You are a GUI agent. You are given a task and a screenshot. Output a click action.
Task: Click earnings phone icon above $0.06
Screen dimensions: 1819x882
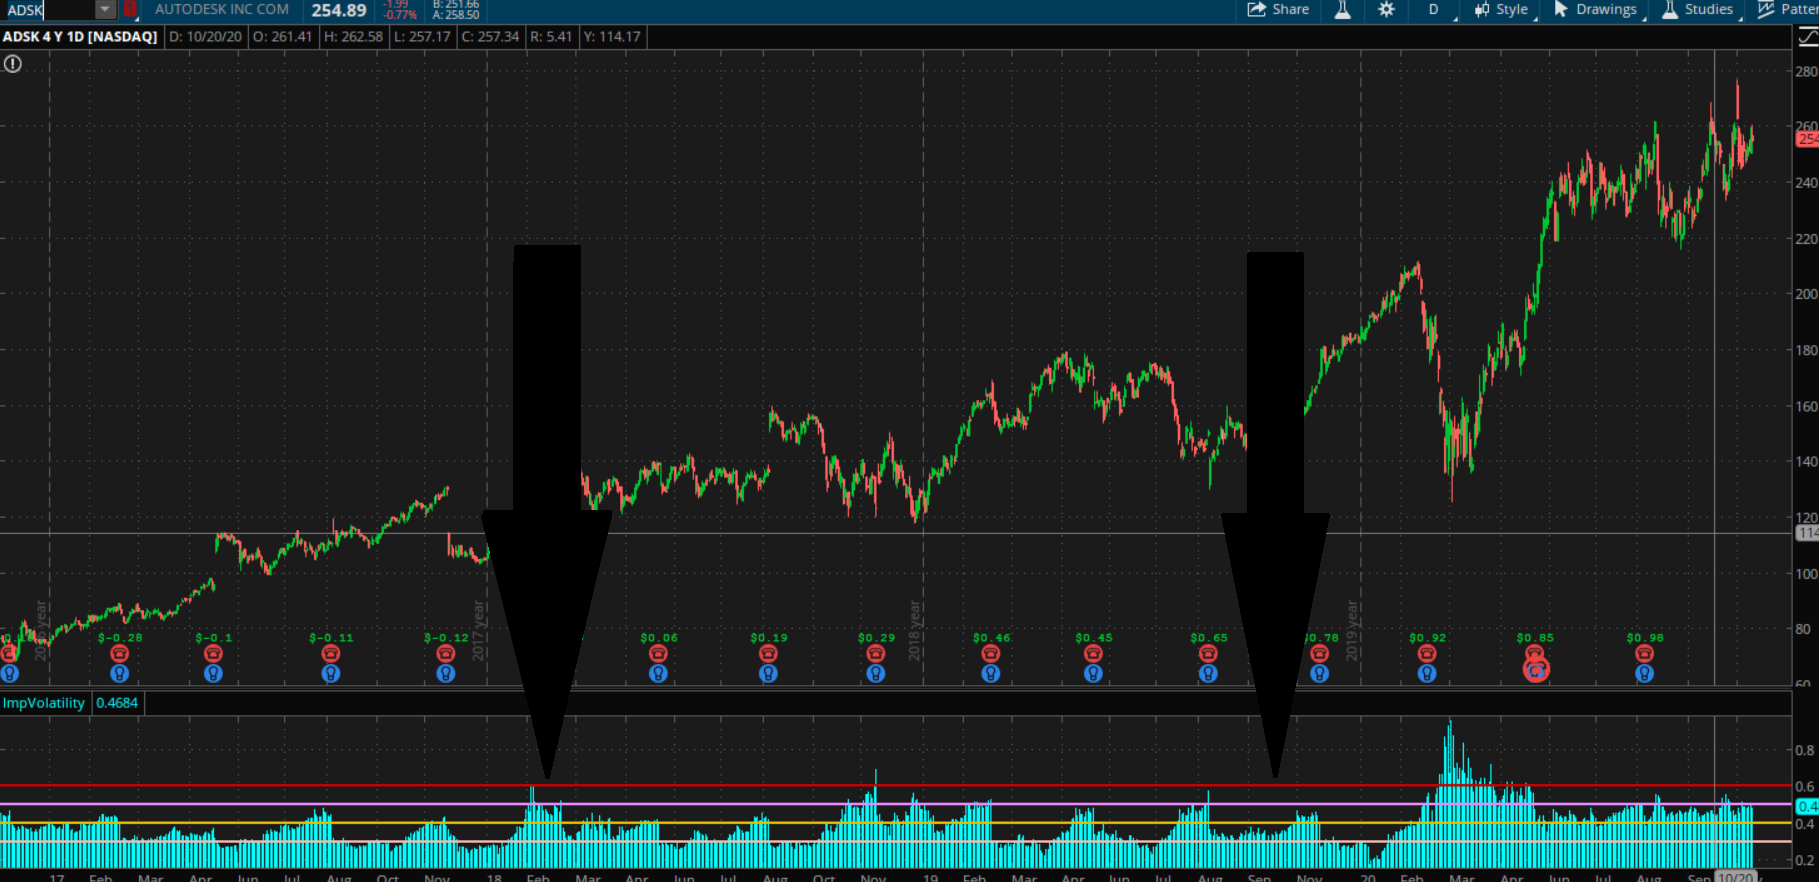click(658, 653)
